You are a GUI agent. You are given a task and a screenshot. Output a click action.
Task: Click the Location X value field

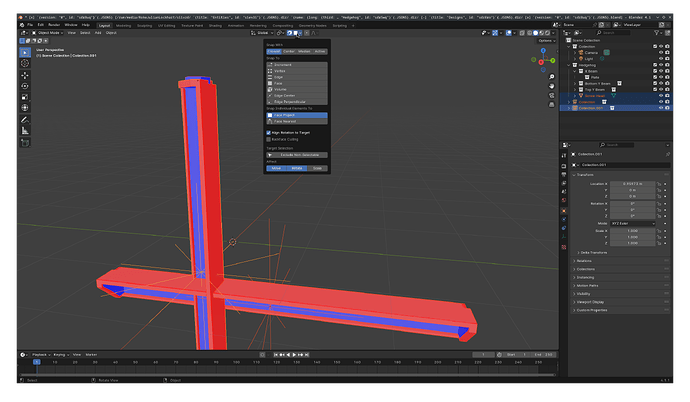point(632,184)
